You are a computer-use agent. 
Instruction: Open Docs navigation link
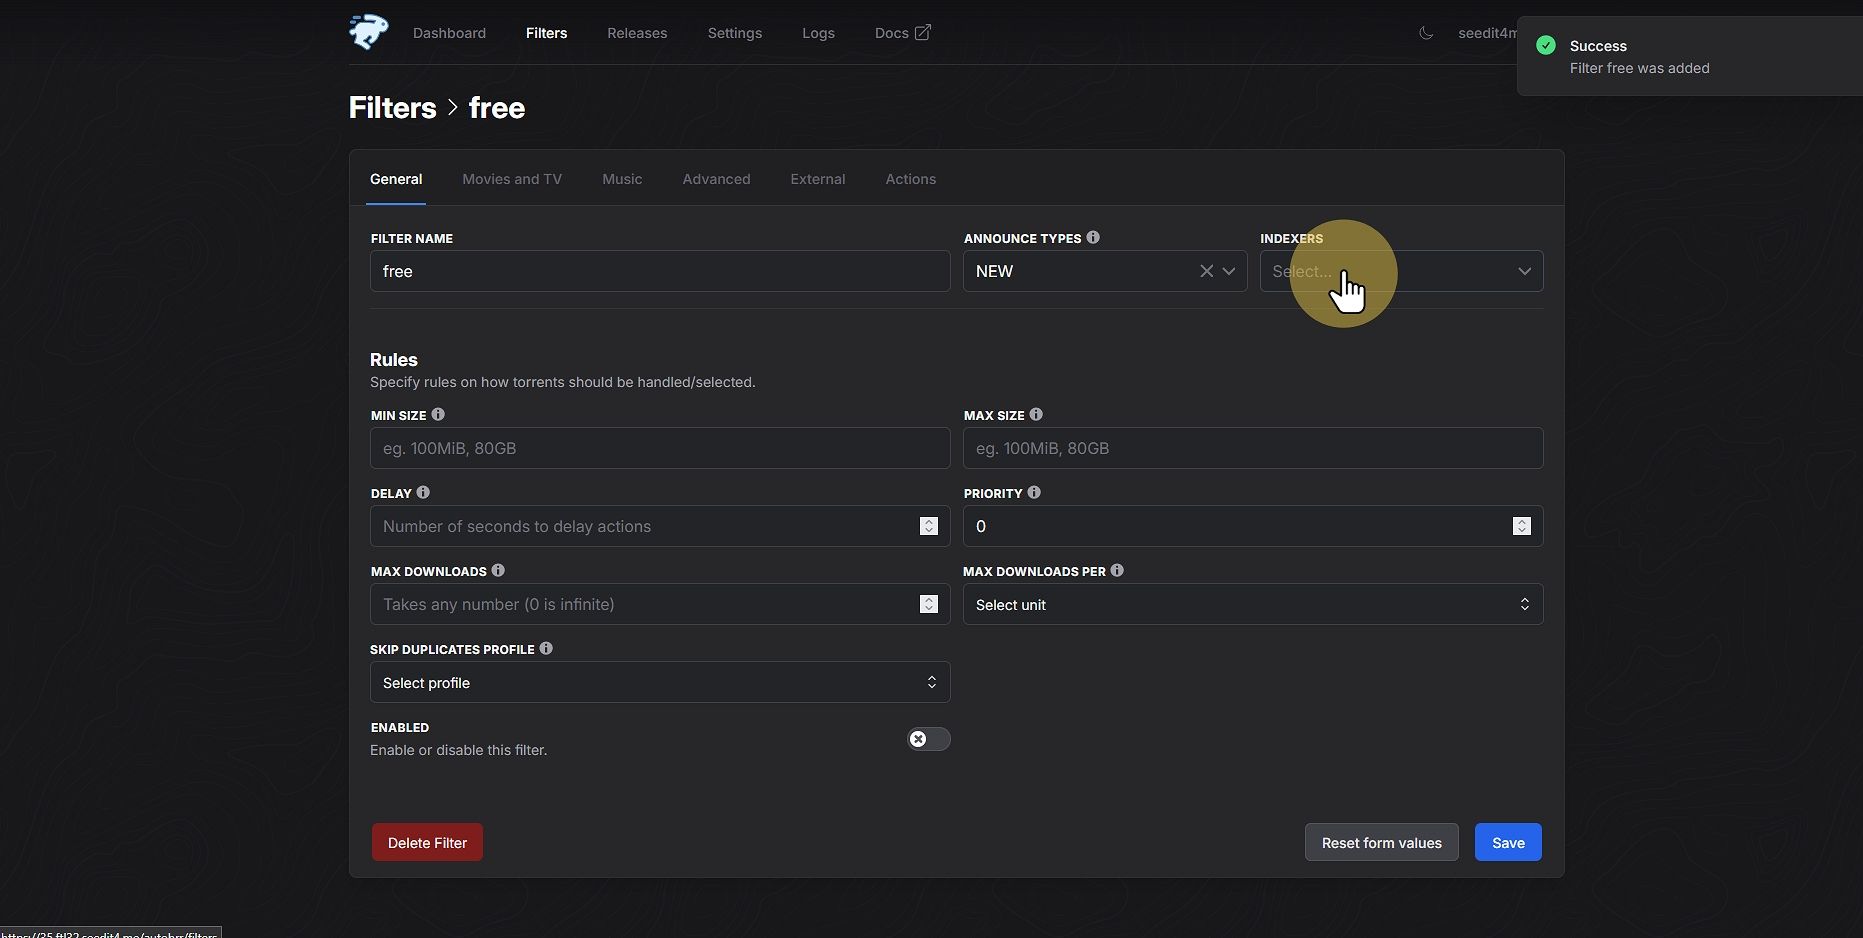(902, 33)
